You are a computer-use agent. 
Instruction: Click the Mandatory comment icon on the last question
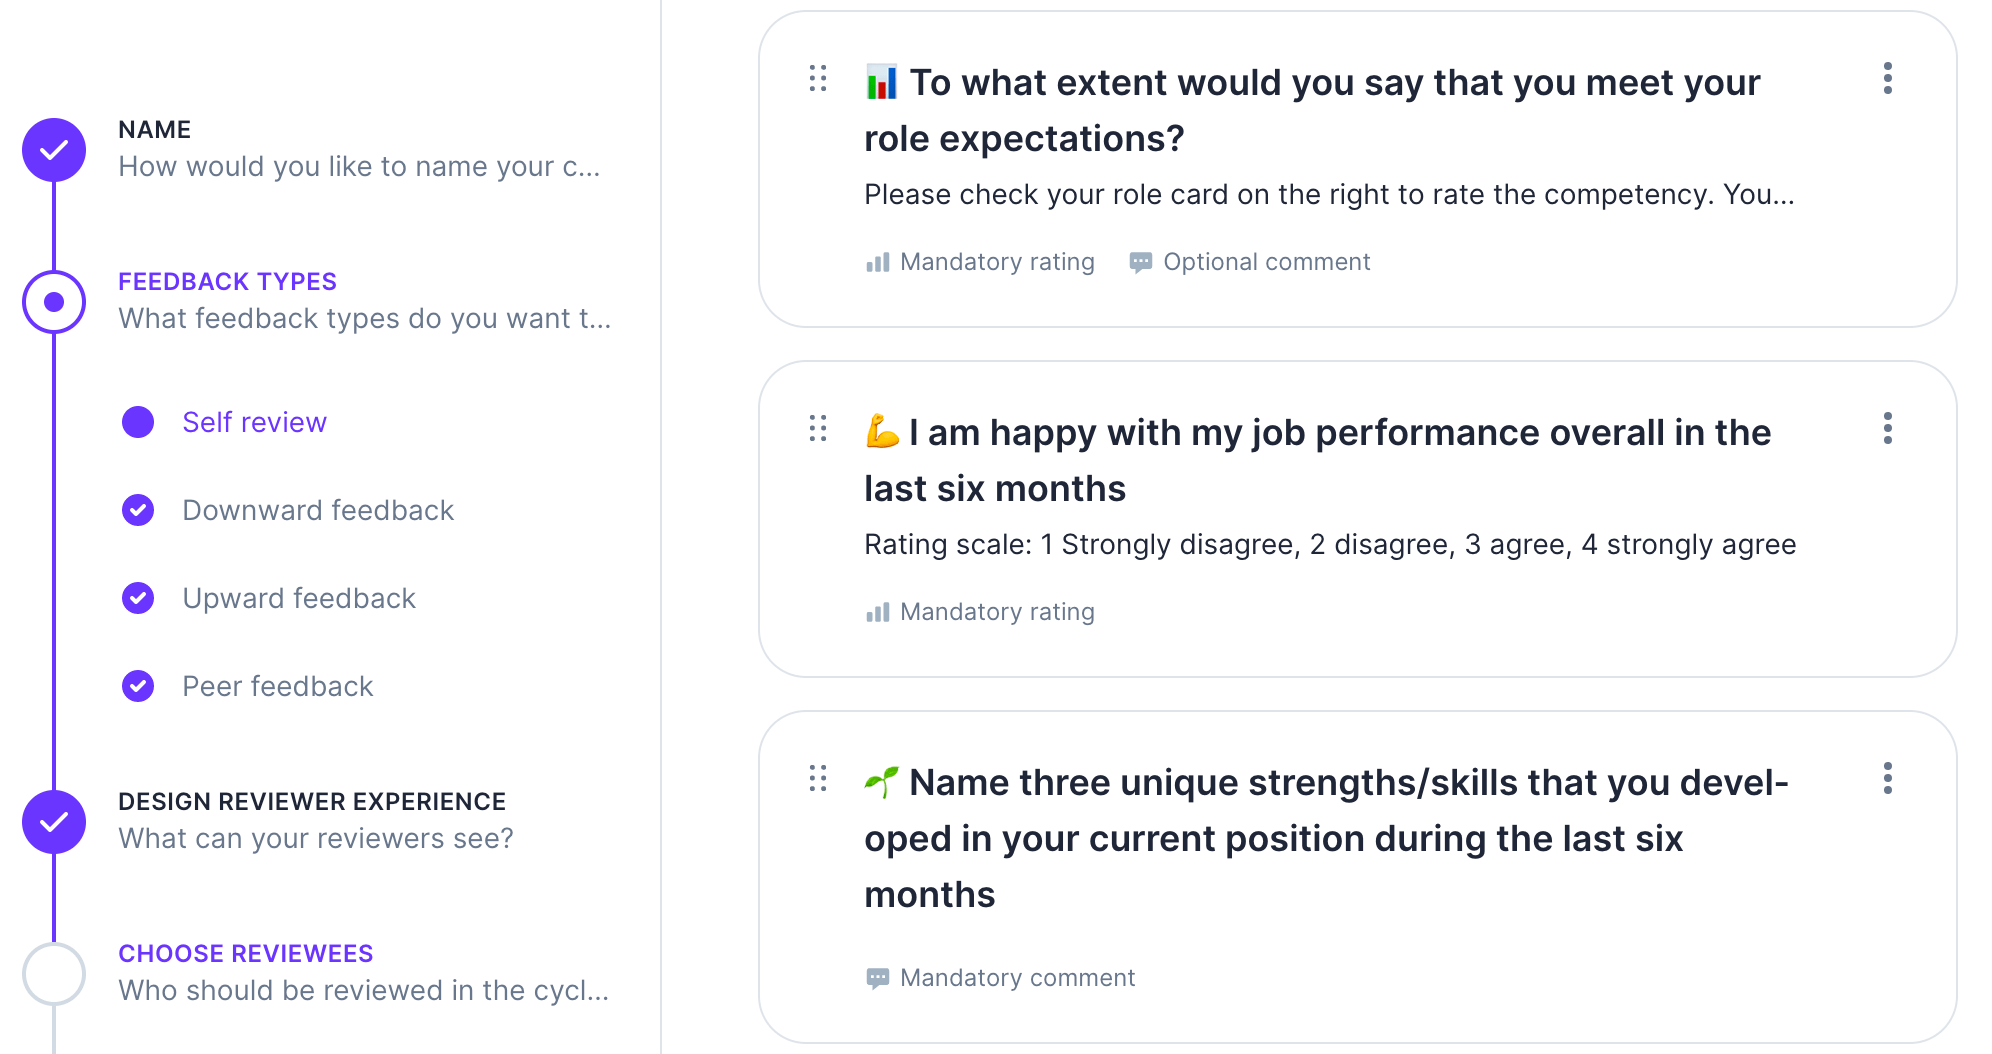(x=877, y=977)
